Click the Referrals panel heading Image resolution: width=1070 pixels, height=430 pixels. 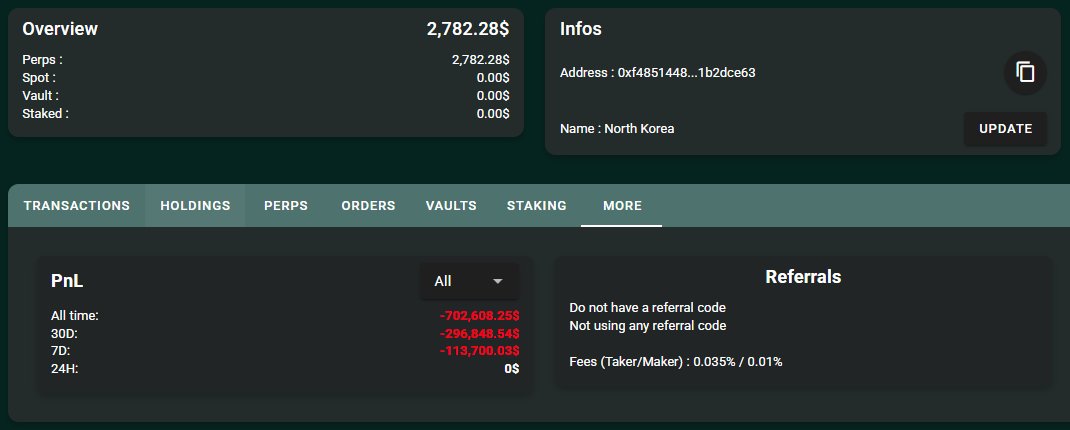pos(803,276)
